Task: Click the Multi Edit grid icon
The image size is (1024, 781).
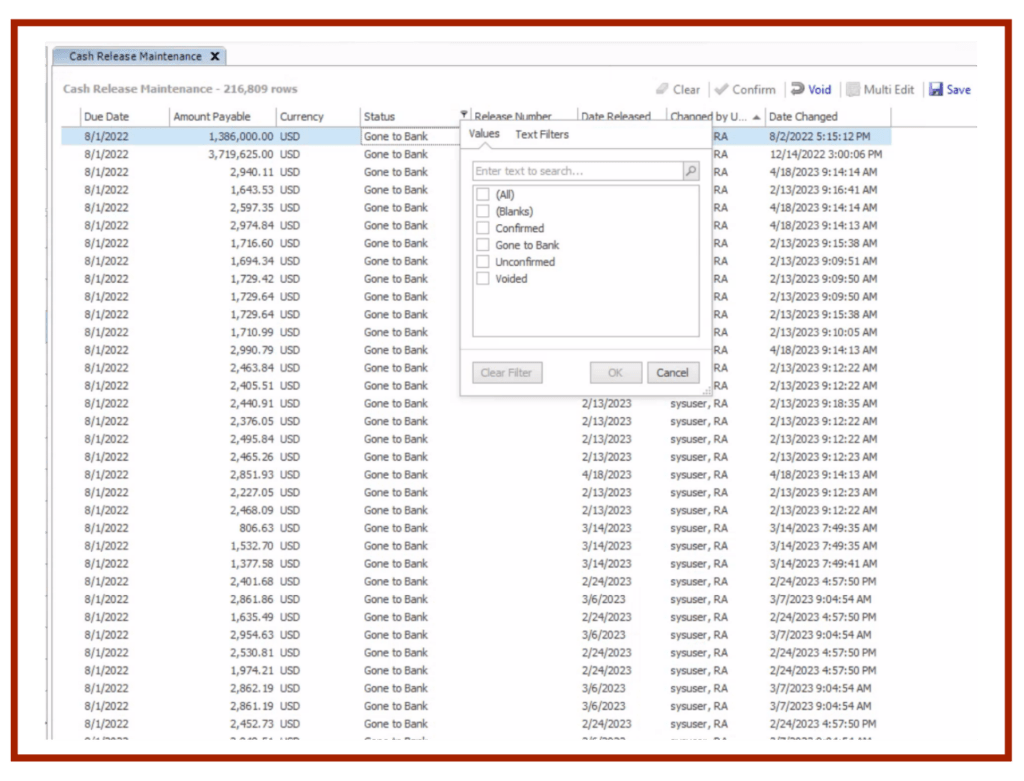Action: [x=853, y=90]
